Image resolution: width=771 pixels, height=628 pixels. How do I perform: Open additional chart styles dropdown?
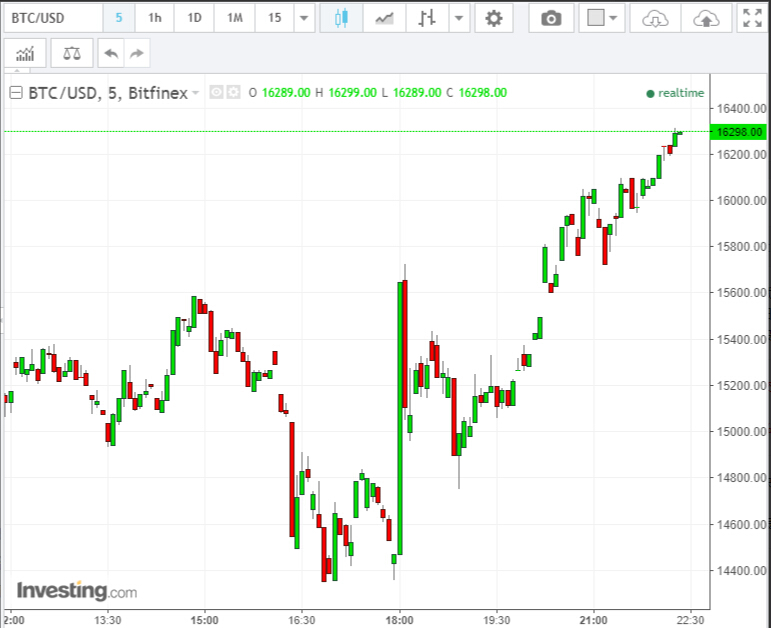point(458,18)
